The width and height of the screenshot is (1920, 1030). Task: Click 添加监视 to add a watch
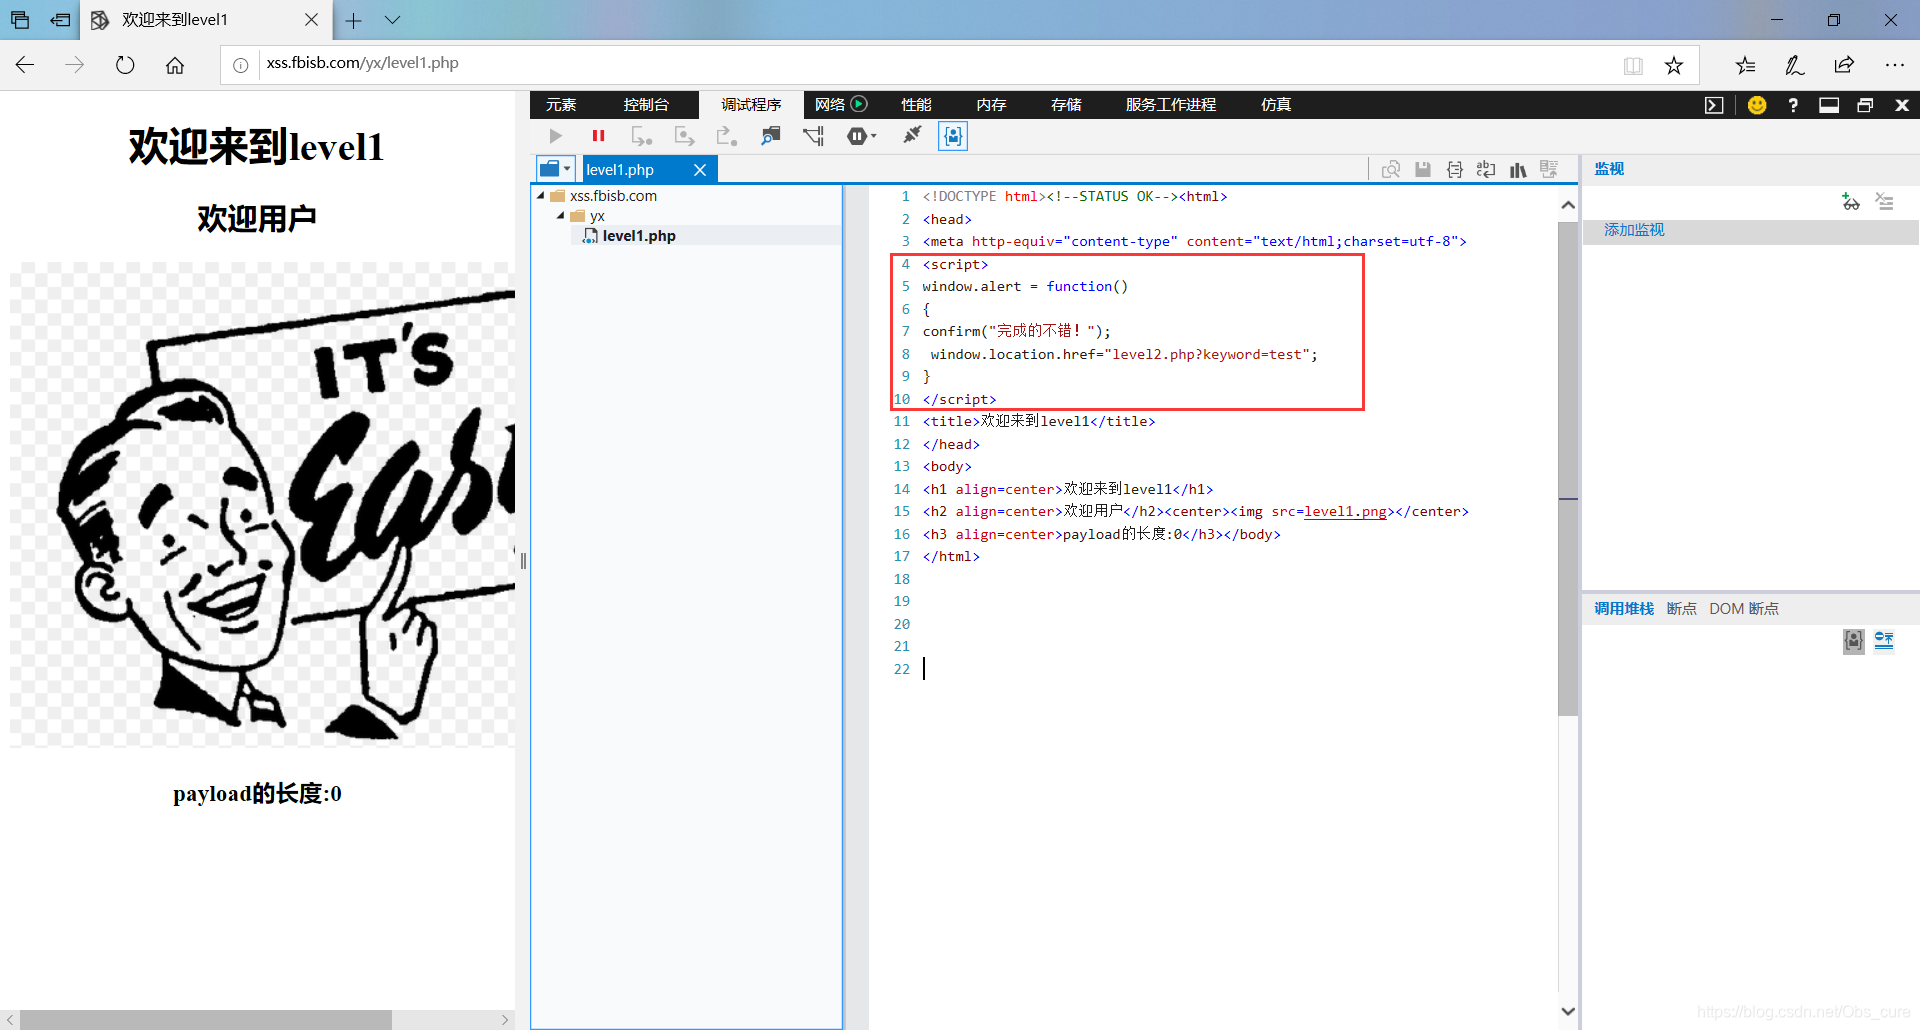tap(1634, 230)
